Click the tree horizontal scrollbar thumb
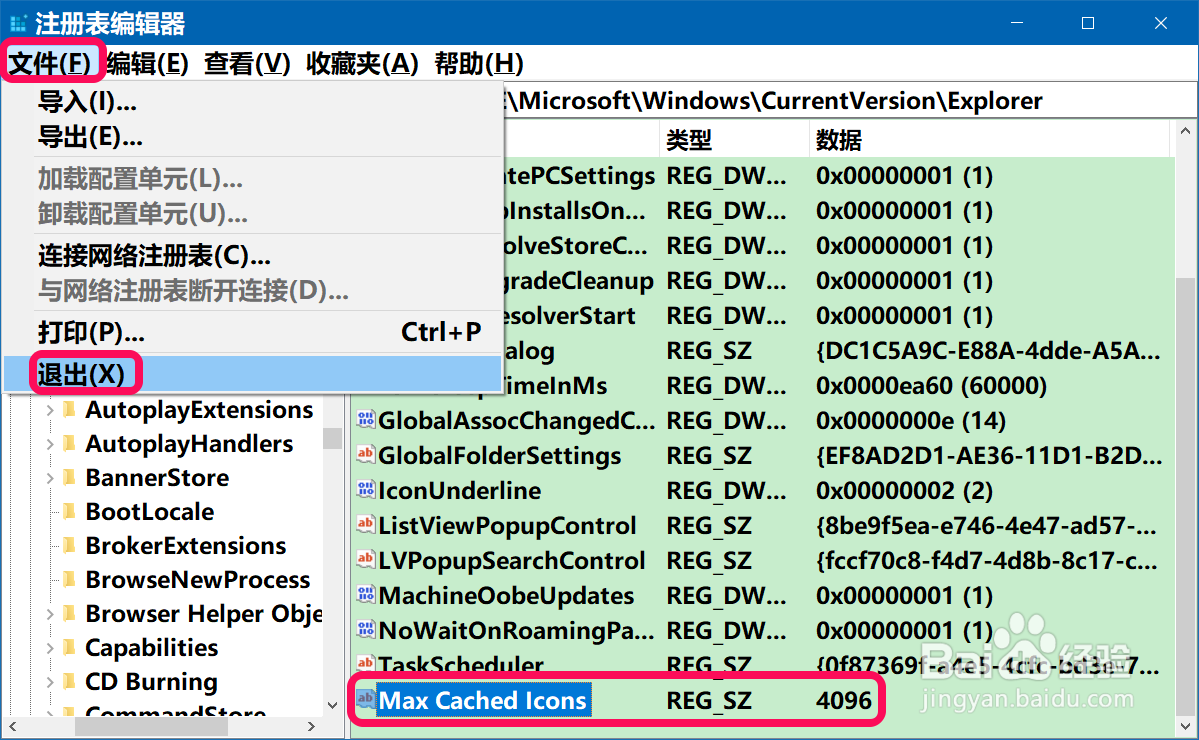 [x=151, y=726]
